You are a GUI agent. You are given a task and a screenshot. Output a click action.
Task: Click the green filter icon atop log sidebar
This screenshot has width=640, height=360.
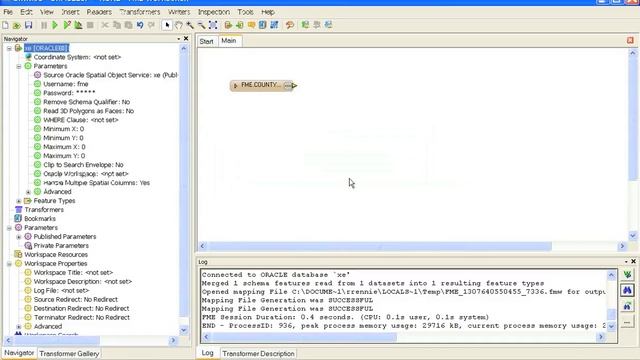coord(627,274)
